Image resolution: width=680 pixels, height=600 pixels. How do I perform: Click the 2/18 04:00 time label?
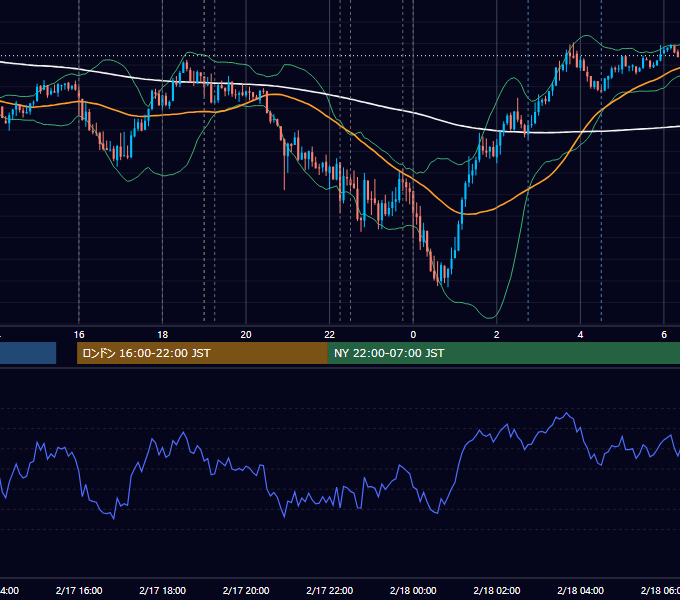tap(580, 590)
